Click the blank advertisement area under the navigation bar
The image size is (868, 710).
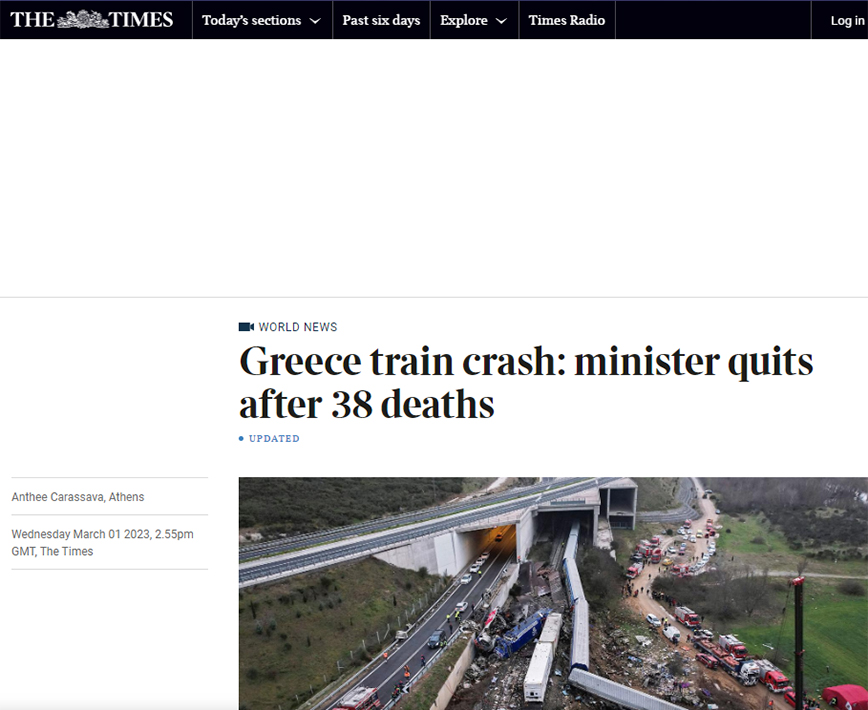434,168
